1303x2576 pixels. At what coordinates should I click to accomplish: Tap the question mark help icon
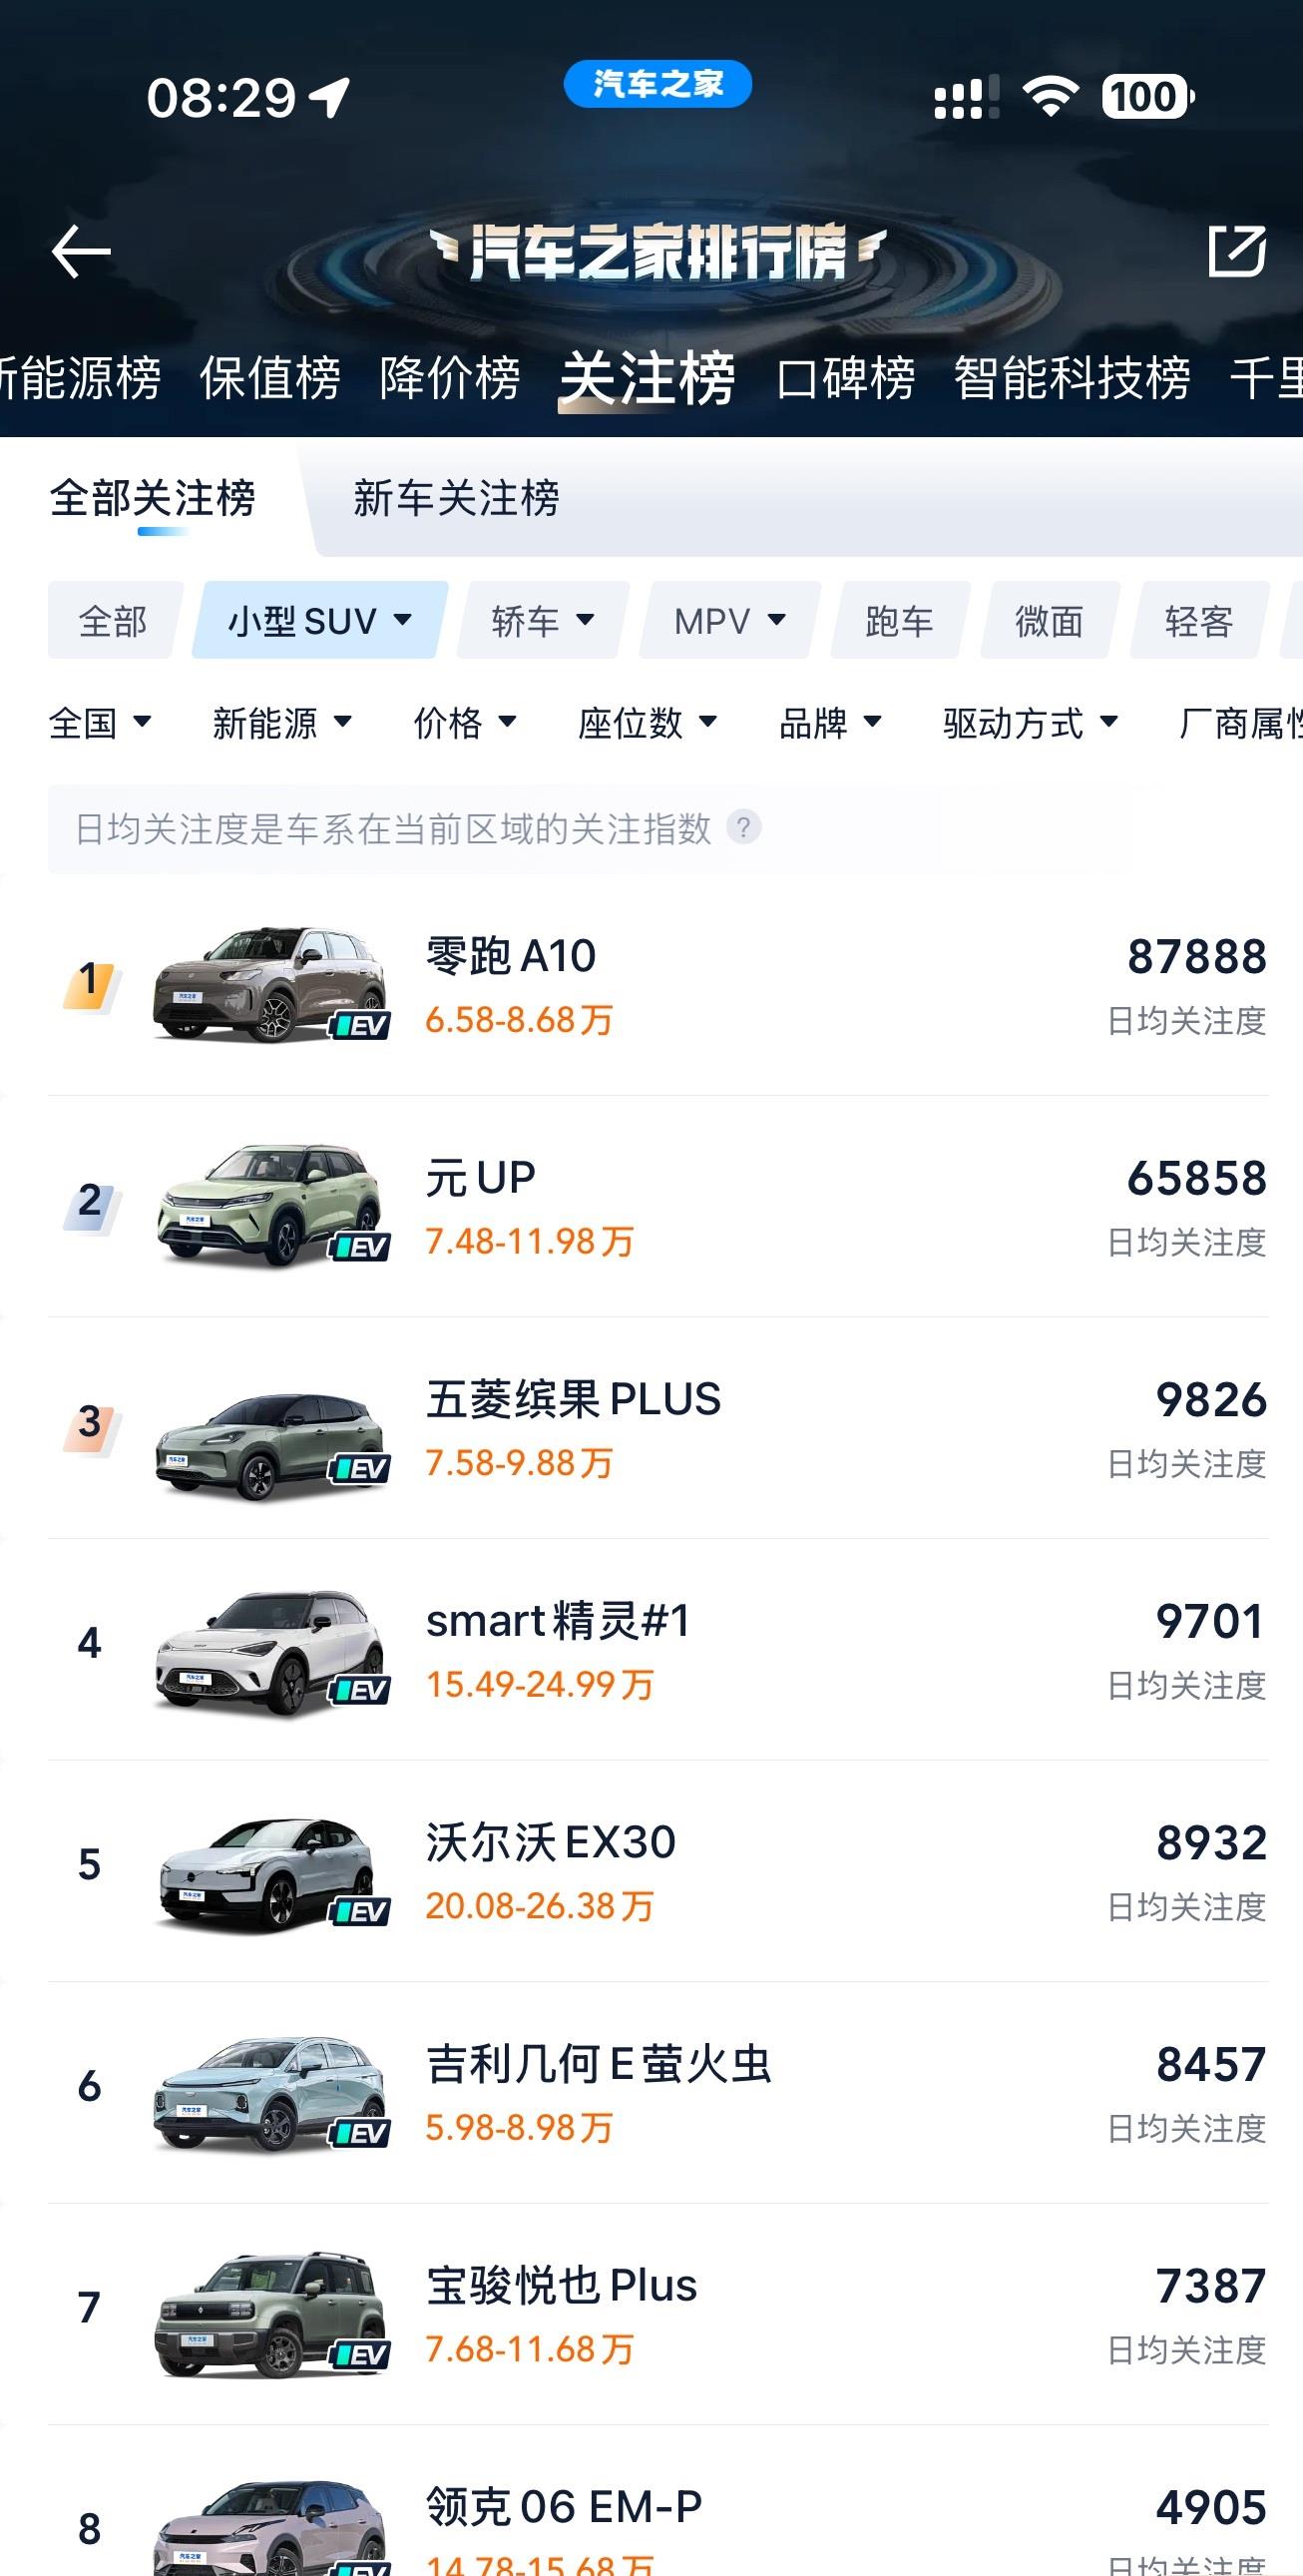click(743, 827)
